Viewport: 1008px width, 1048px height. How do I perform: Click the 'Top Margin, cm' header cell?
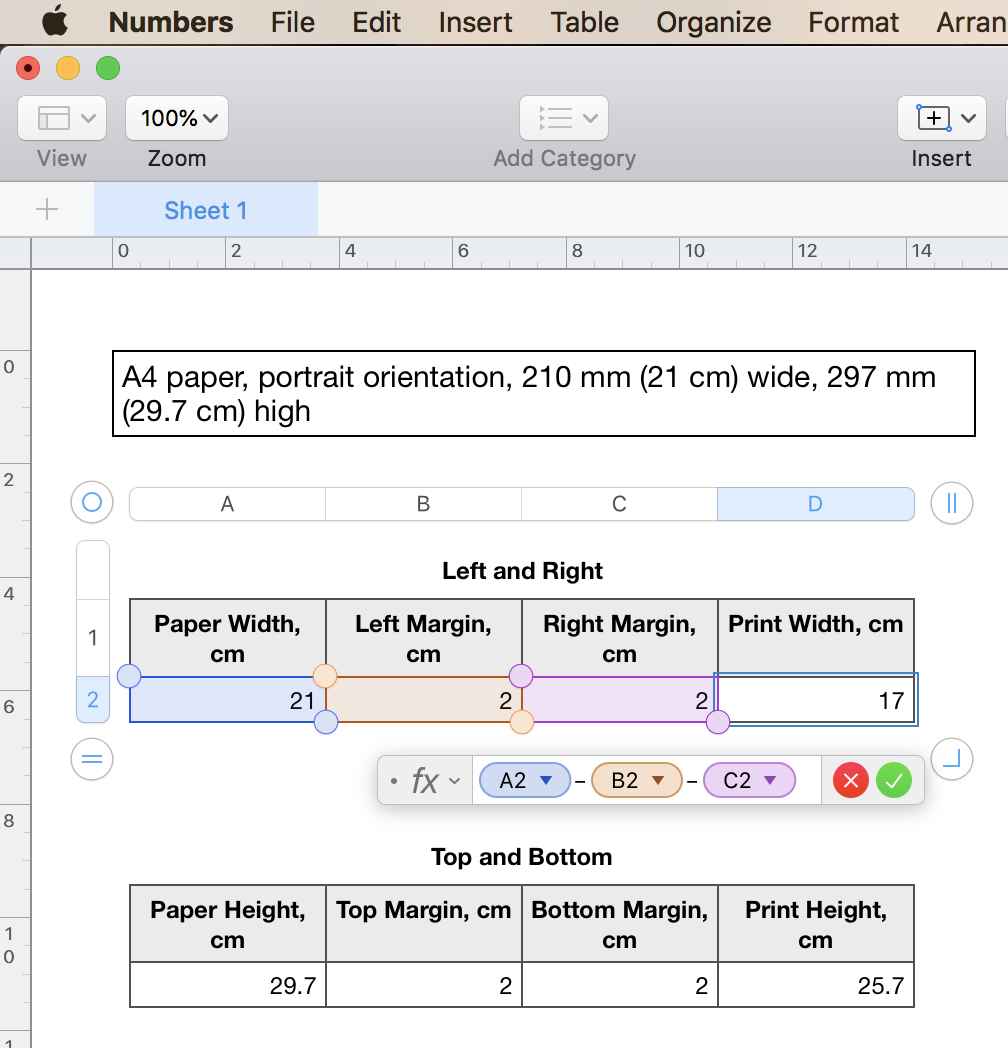424,924
